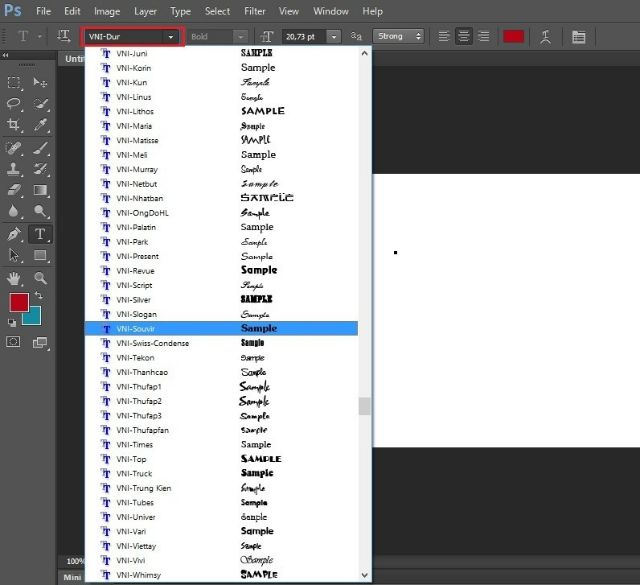Screen dimensions: 640x585
Task: Change the screen mode
Action: 40,342
